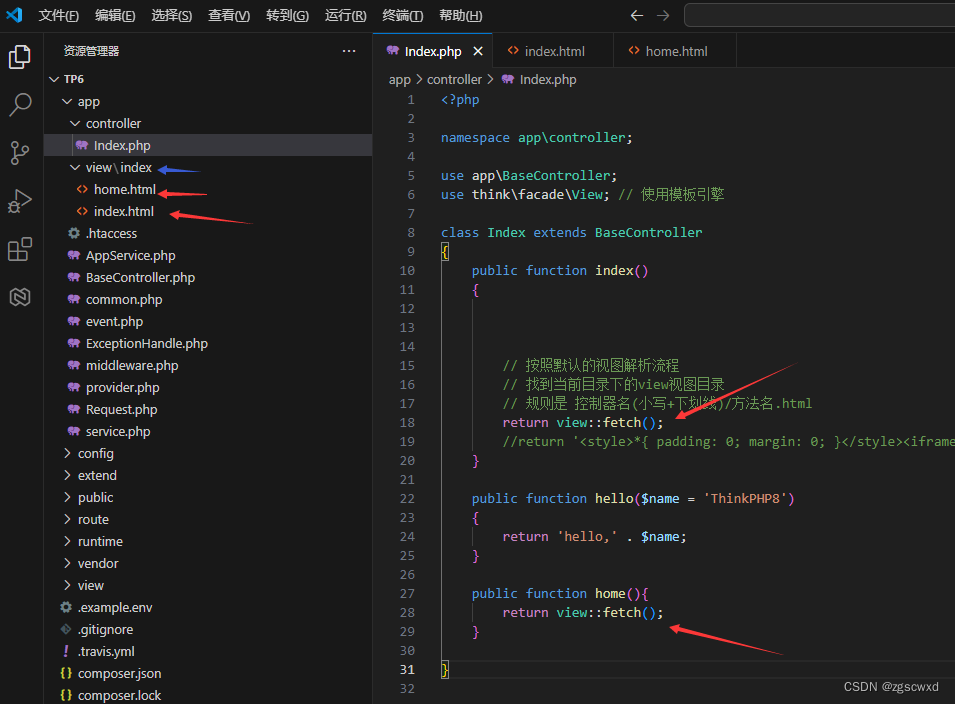
Task: Open the Run and Debug panel
Action: [20, 200]
